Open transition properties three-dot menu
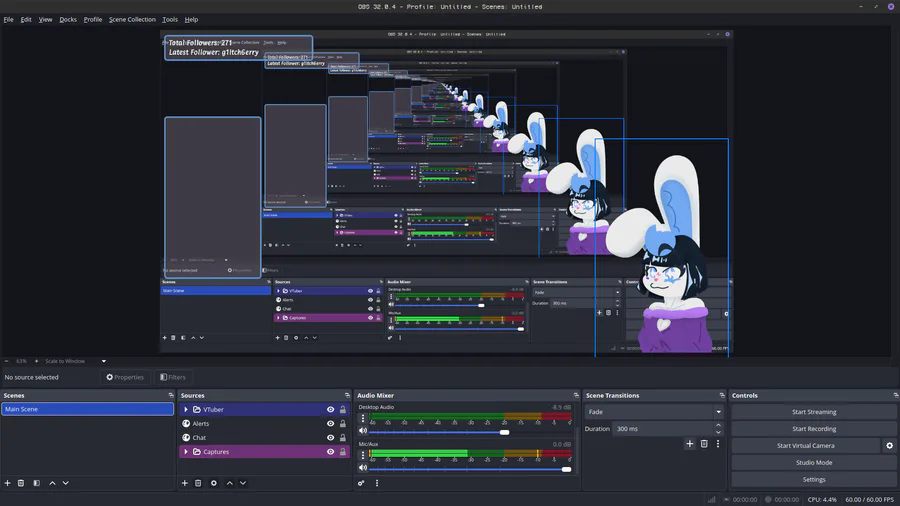 click(x=717, y=443)
